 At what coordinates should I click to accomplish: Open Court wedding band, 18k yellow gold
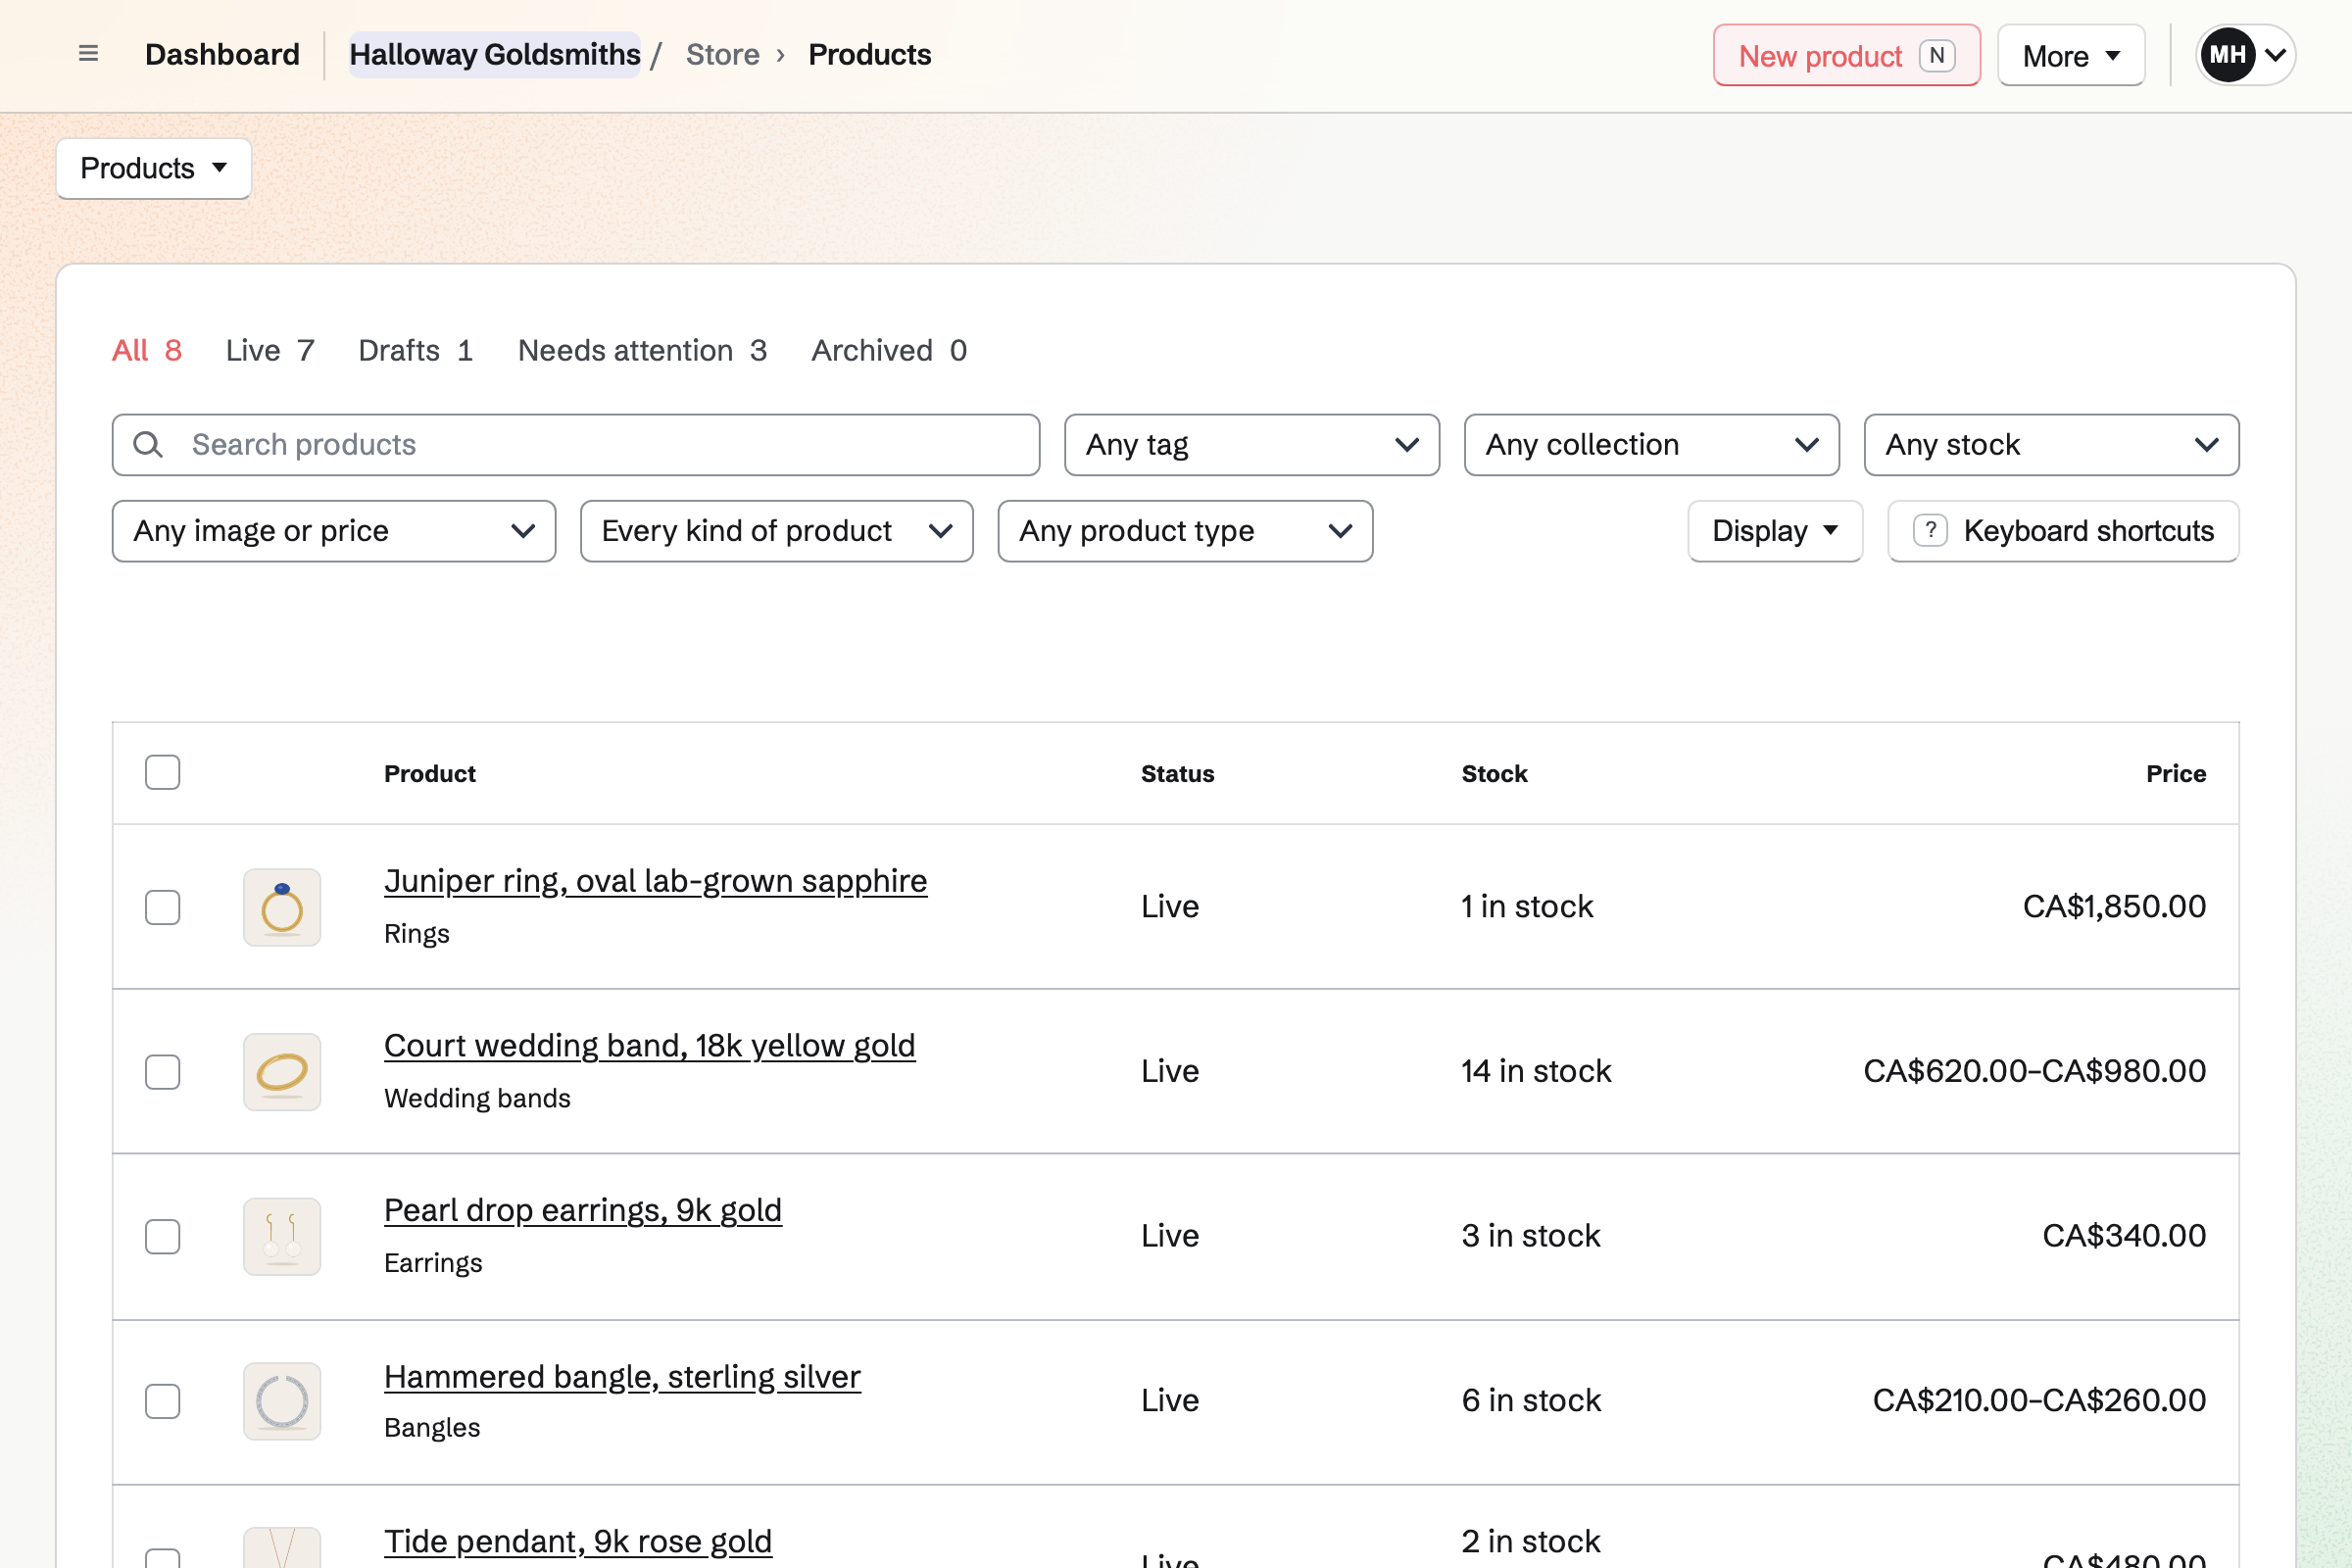[649, 1046]
